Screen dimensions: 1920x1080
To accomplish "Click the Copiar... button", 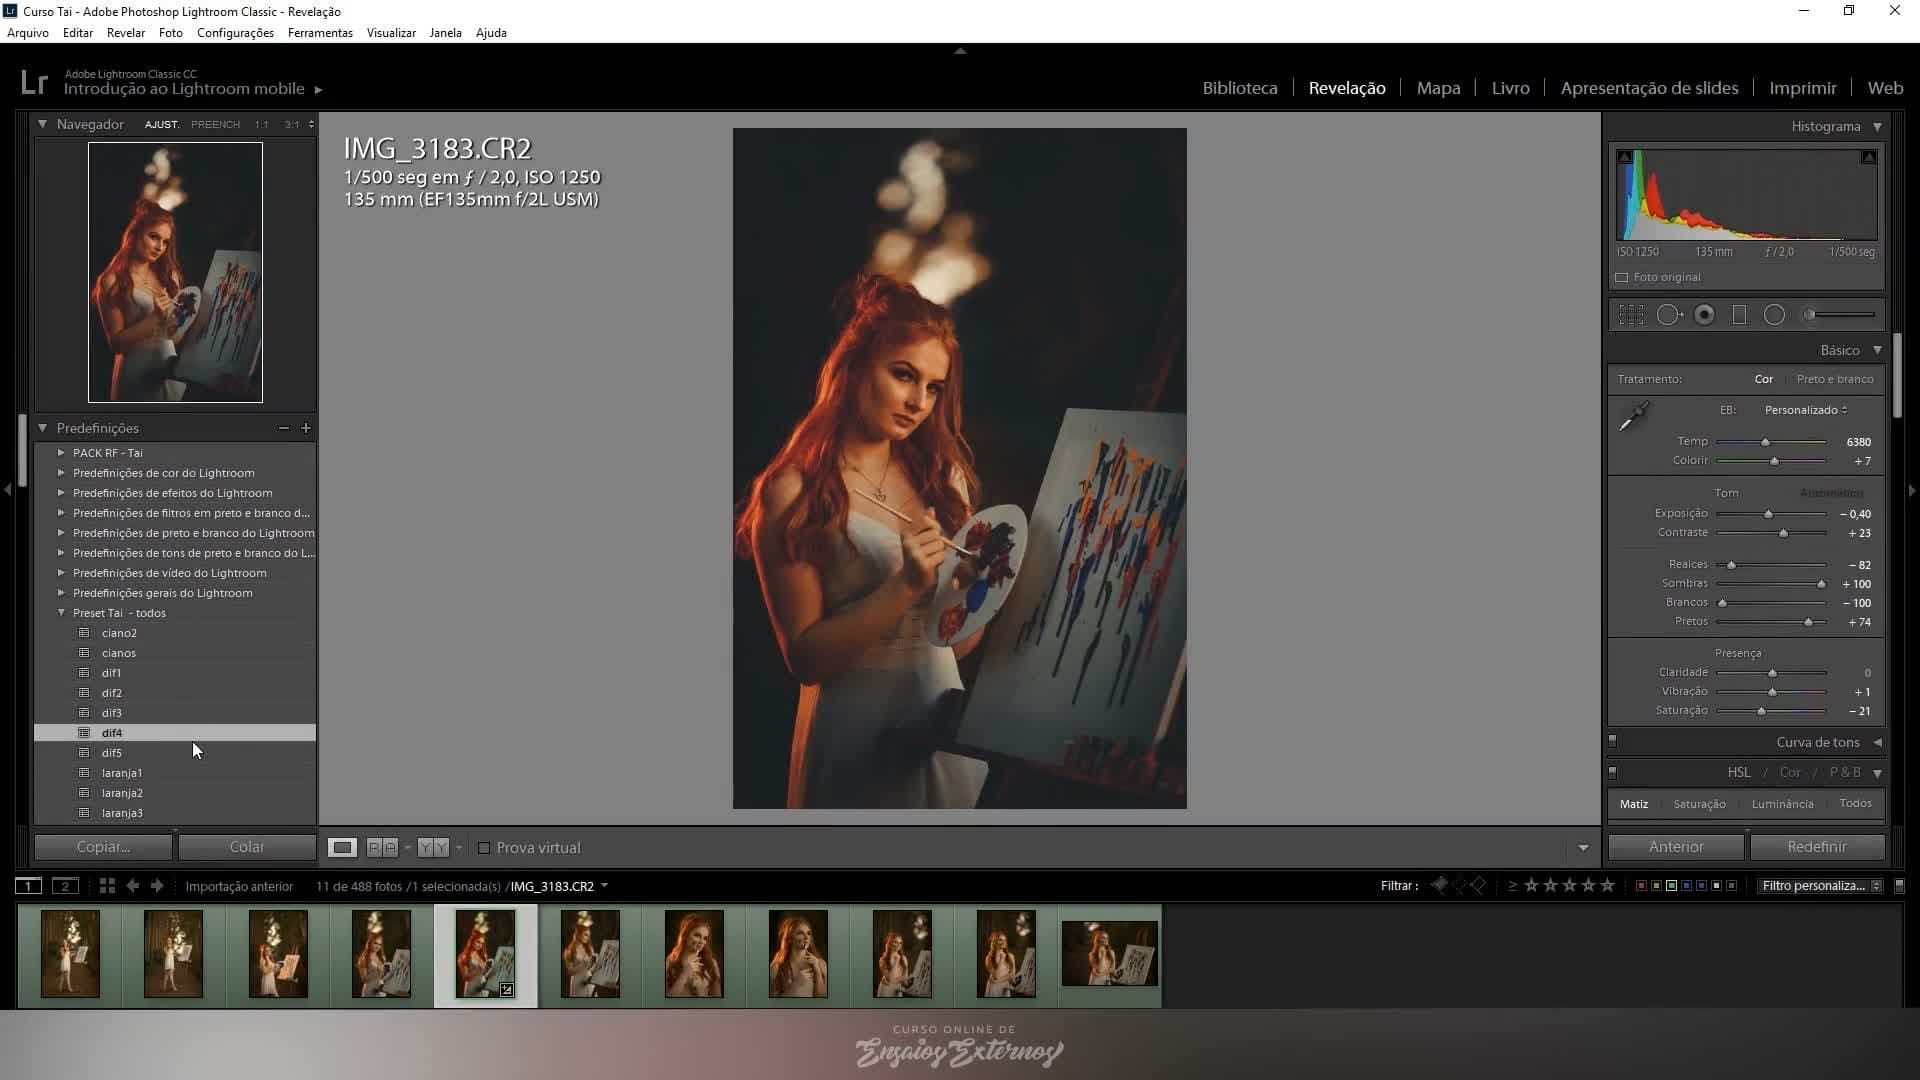I will point(104,847).
